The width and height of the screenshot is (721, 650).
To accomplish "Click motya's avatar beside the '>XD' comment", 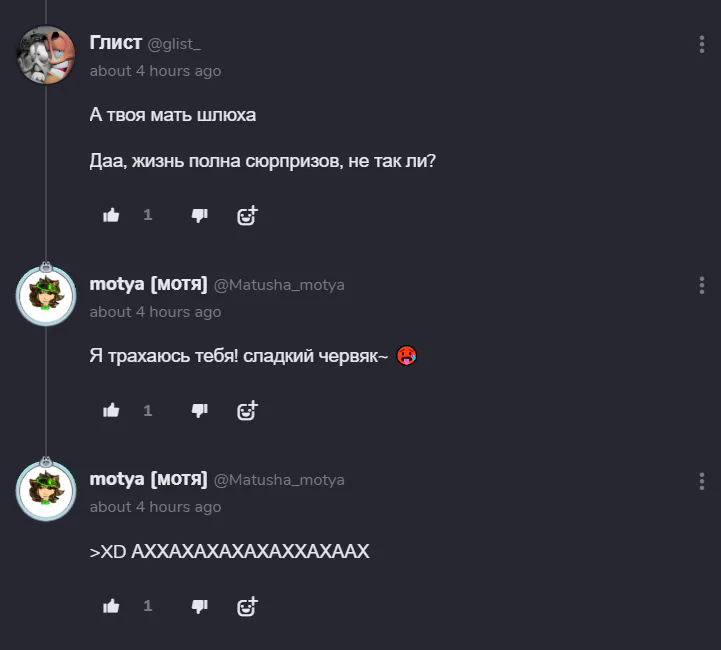I will click(46, 491).
